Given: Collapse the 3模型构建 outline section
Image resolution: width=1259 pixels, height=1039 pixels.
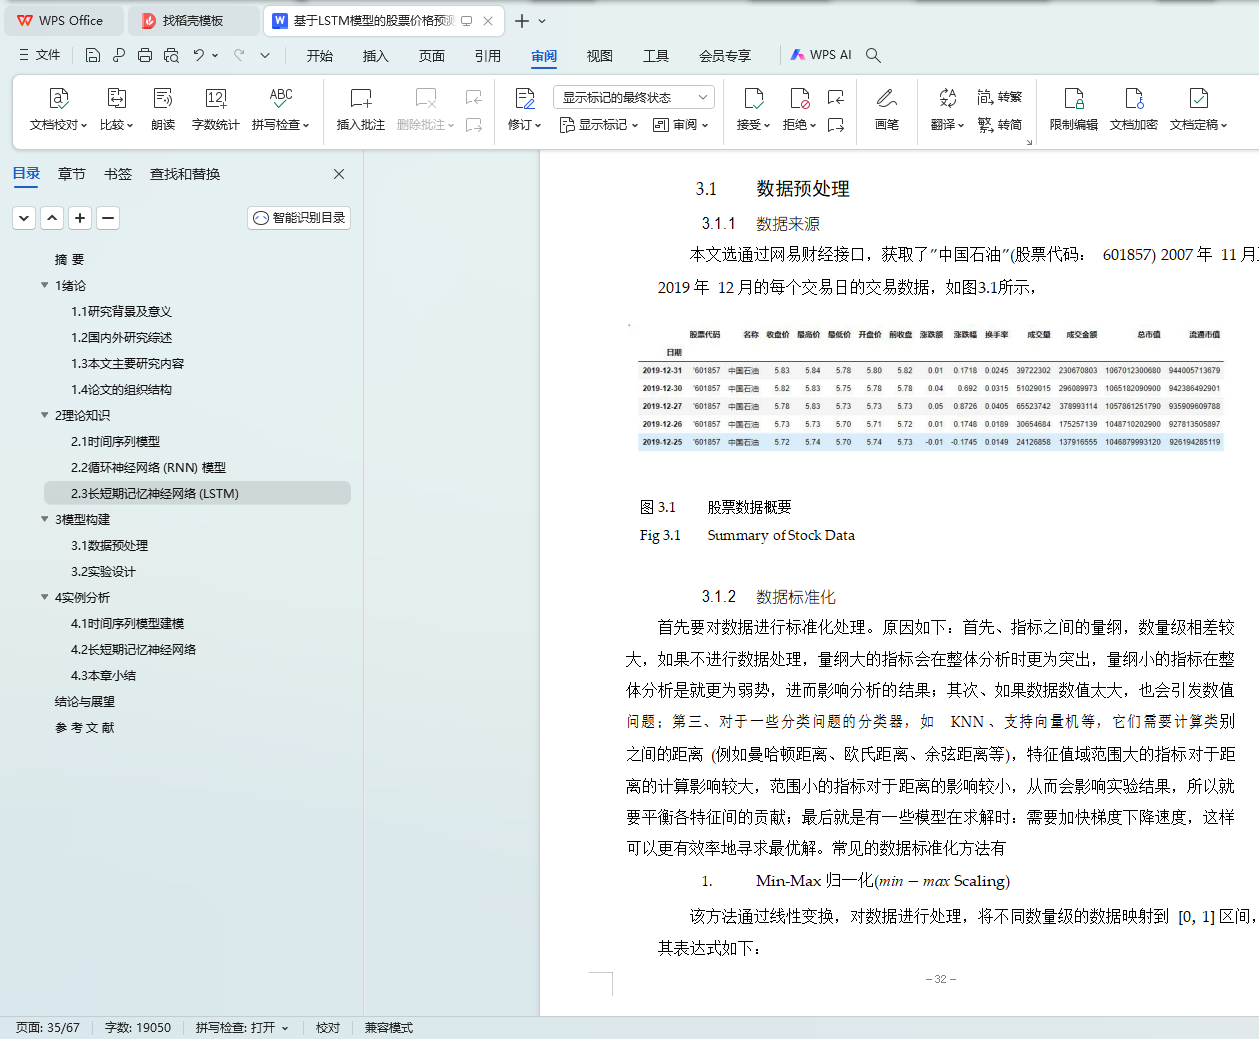Looking at the screenshot, I should [44, 519].
